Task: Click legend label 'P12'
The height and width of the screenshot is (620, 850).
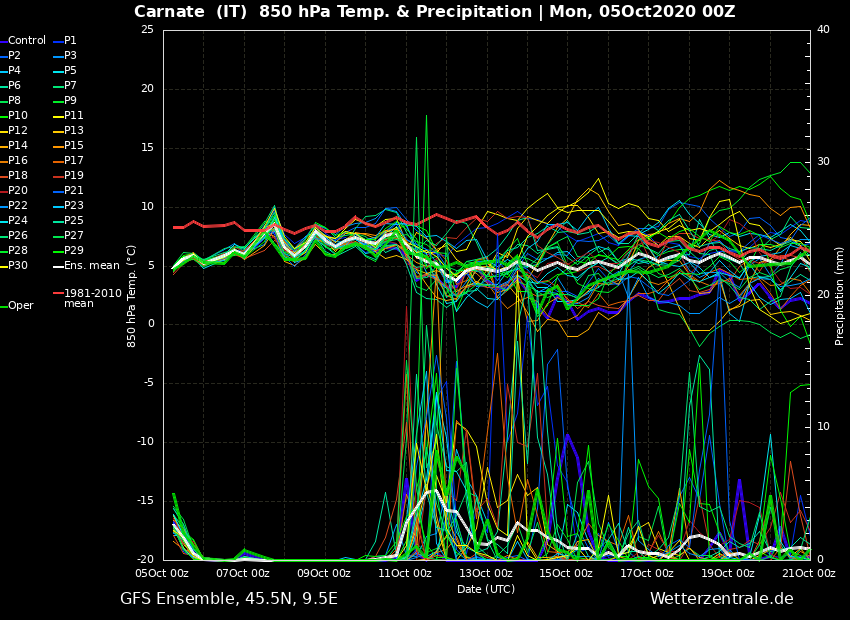Action: click(17, 131)
